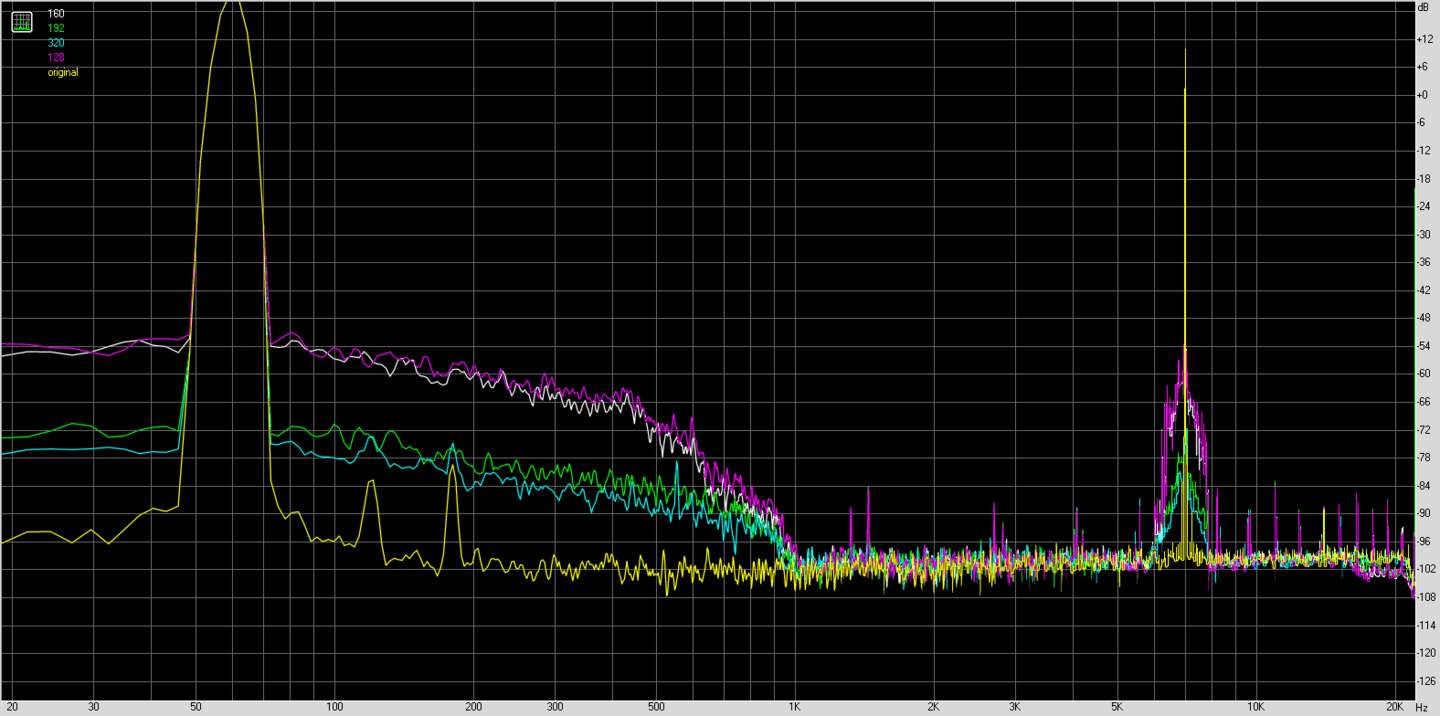Image resolution: width=1440 pixels, height=716 pixels.
Task: Click the "-6" level axis label
Action: tap(1421, 123)
